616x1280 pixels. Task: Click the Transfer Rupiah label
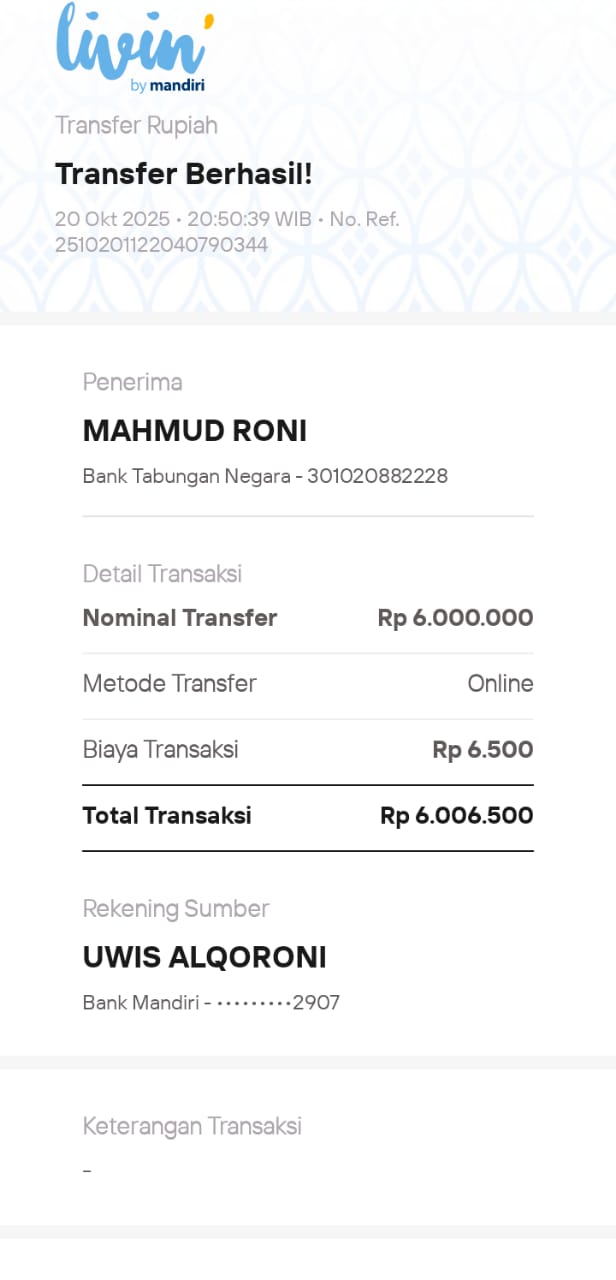(x=136, y=125)
